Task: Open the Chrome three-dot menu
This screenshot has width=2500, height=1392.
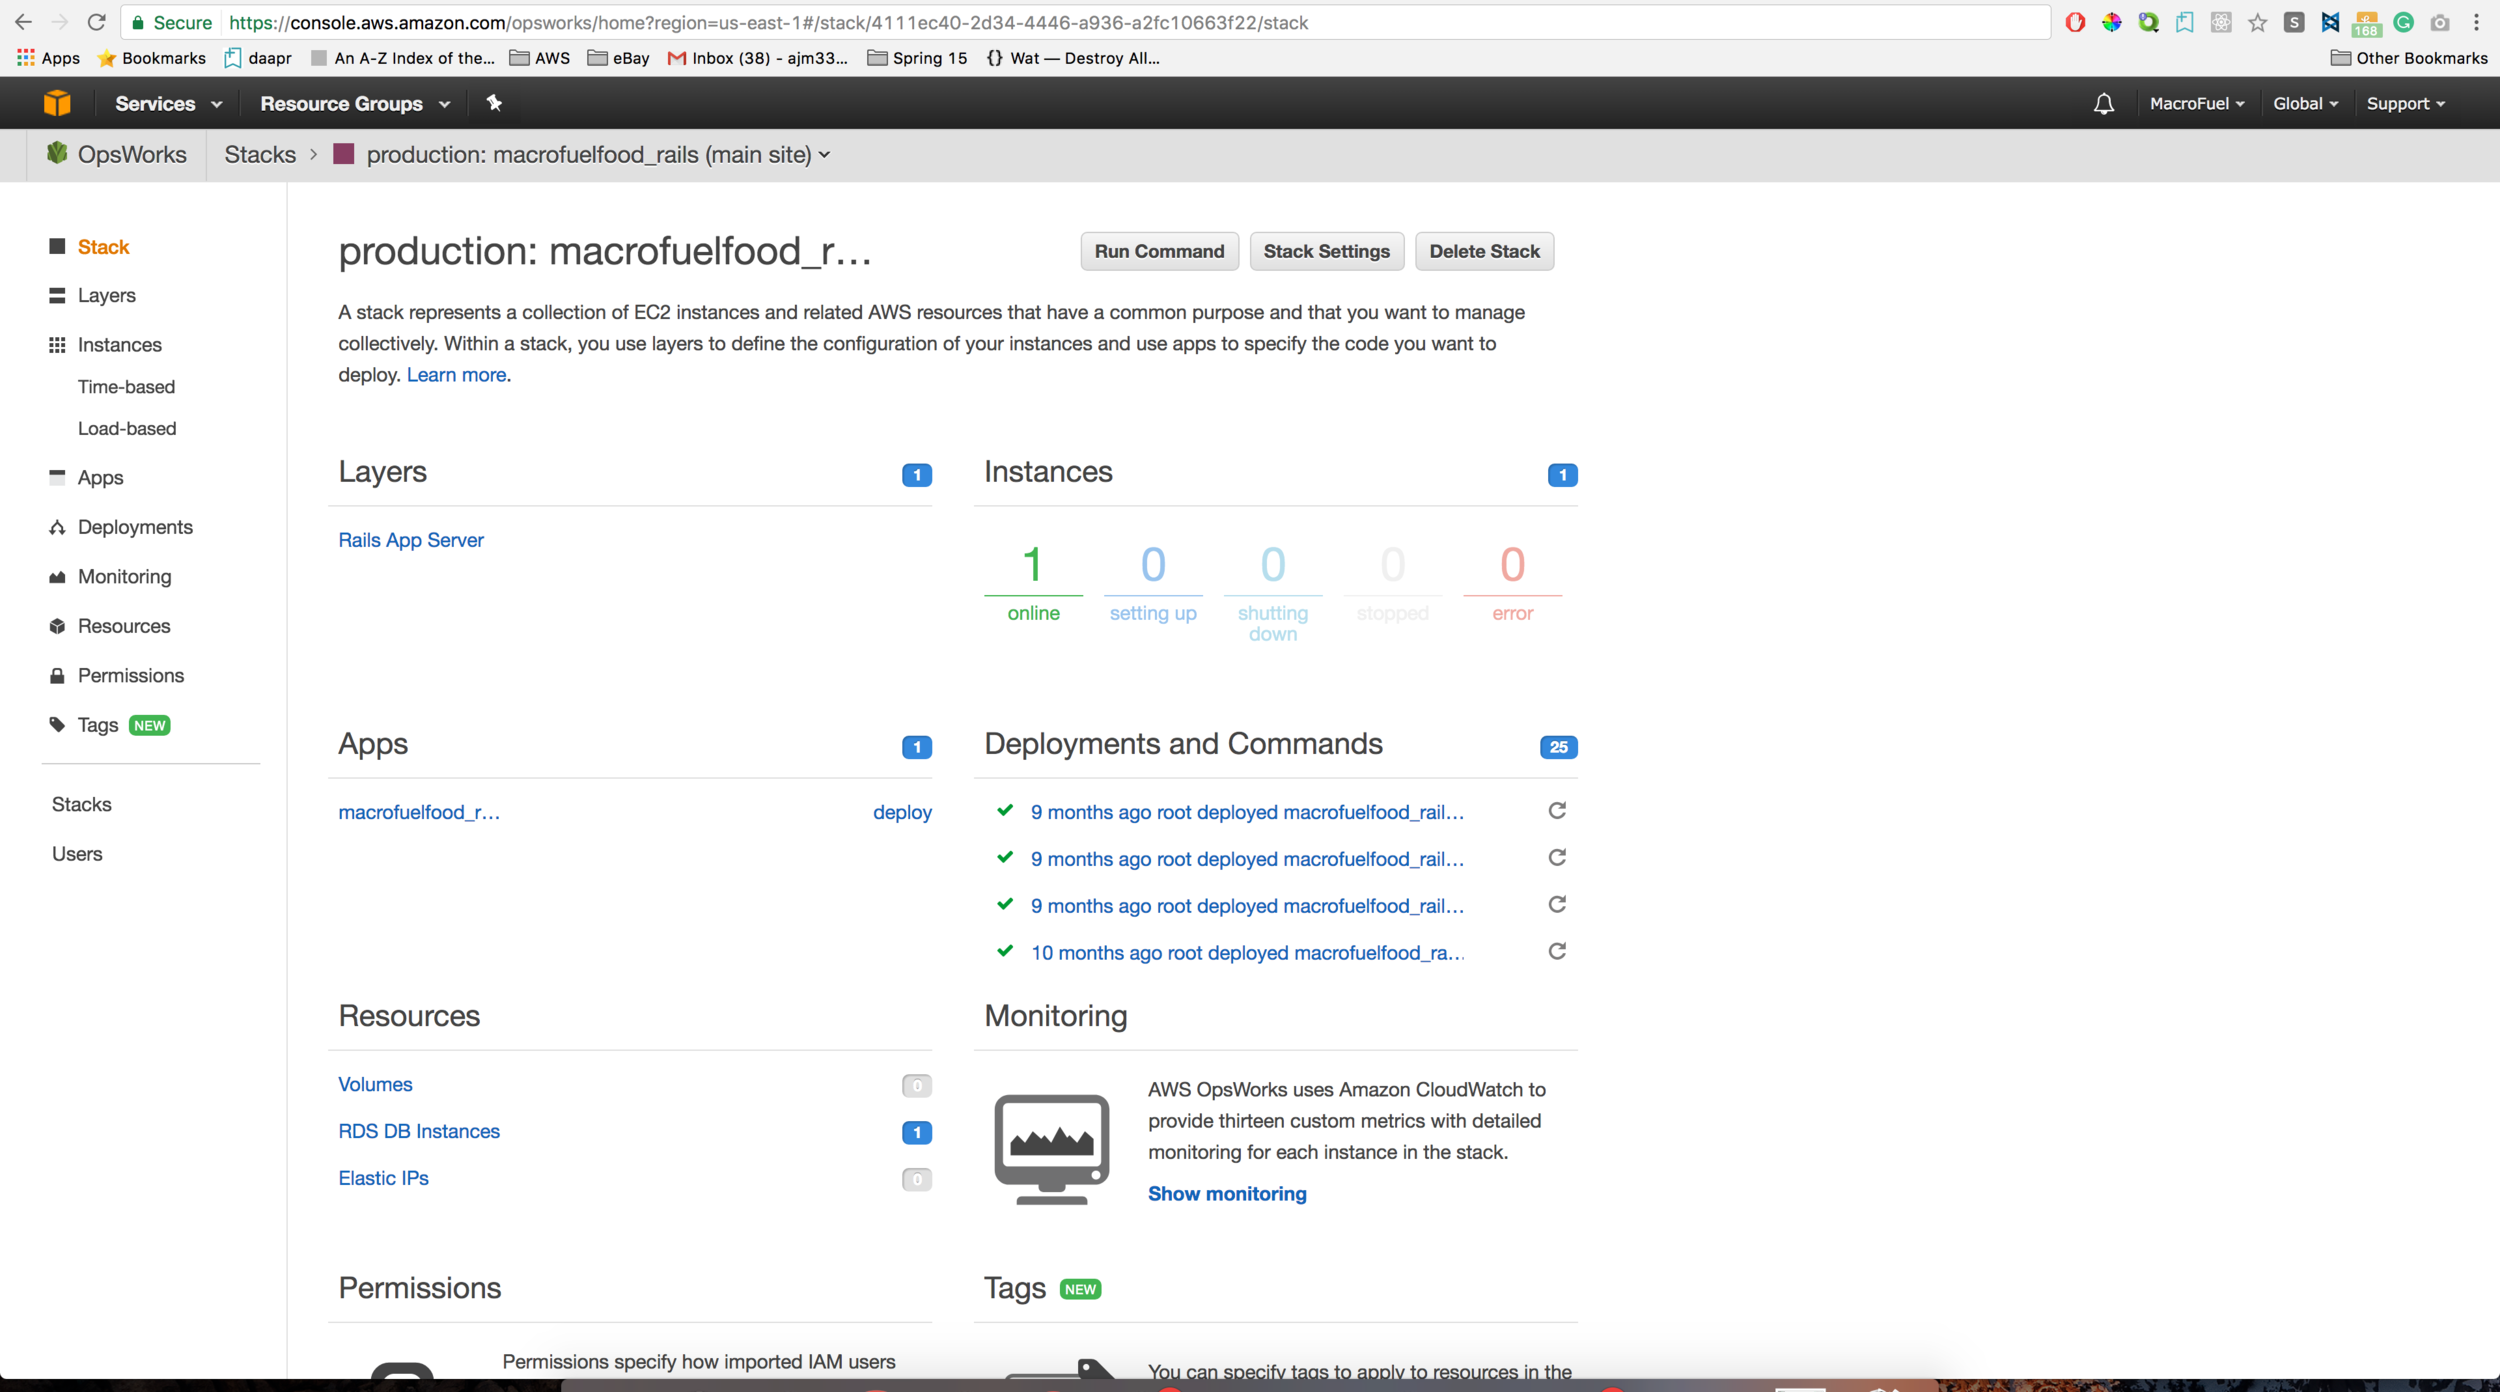Action: [2477, 22]
